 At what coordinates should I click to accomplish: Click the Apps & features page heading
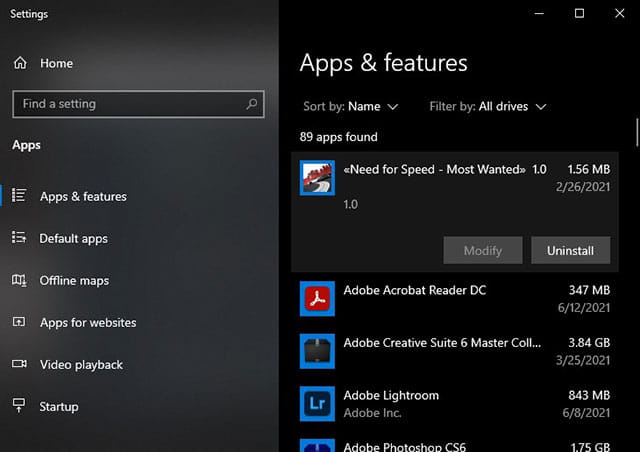[383, 63]
